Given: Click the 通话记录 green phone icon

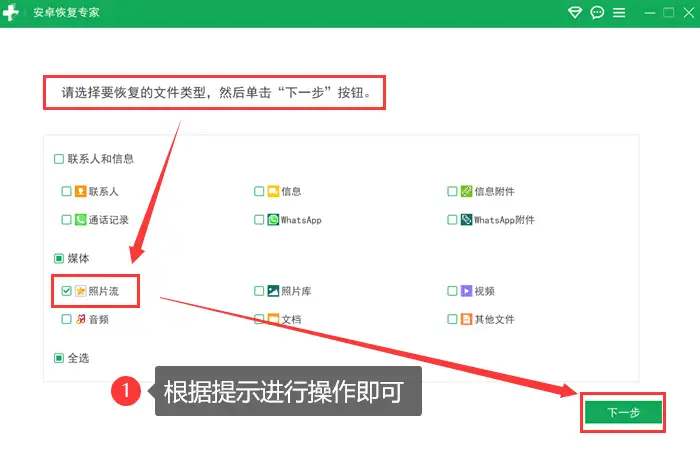Looking at the screenshot, I should [80, 220].
